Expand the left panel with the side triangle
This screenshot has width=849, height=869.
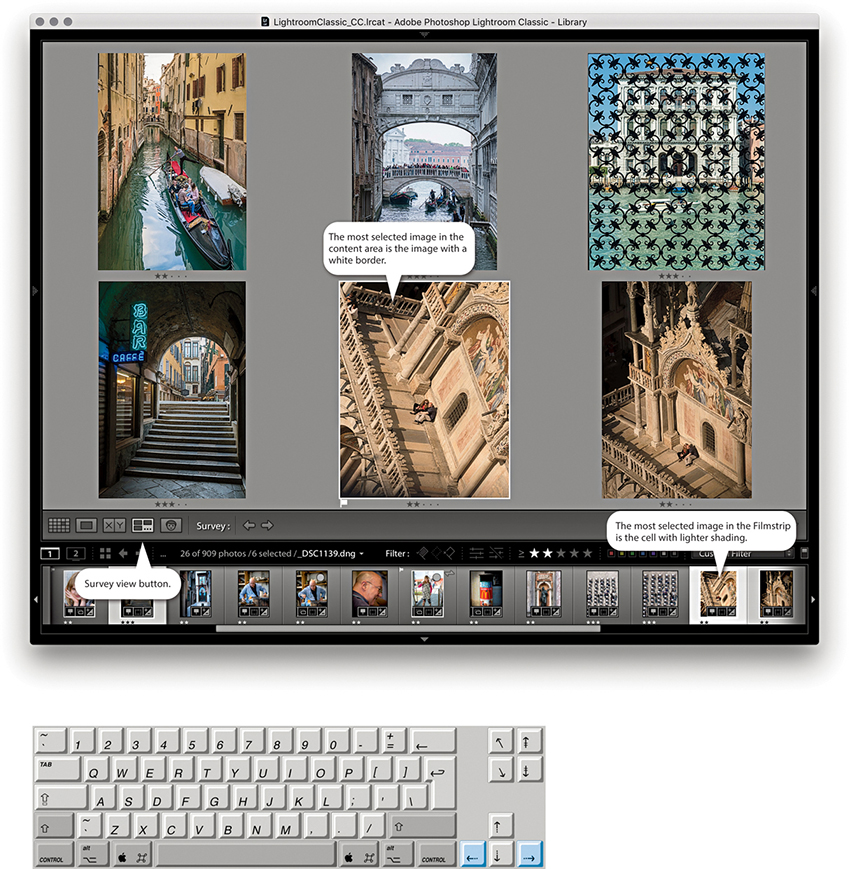pos(35,290)
